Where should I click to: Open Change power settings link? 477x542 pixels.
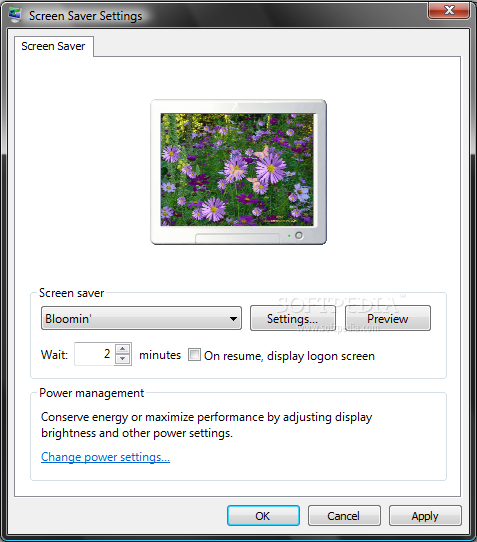point(105,457)
